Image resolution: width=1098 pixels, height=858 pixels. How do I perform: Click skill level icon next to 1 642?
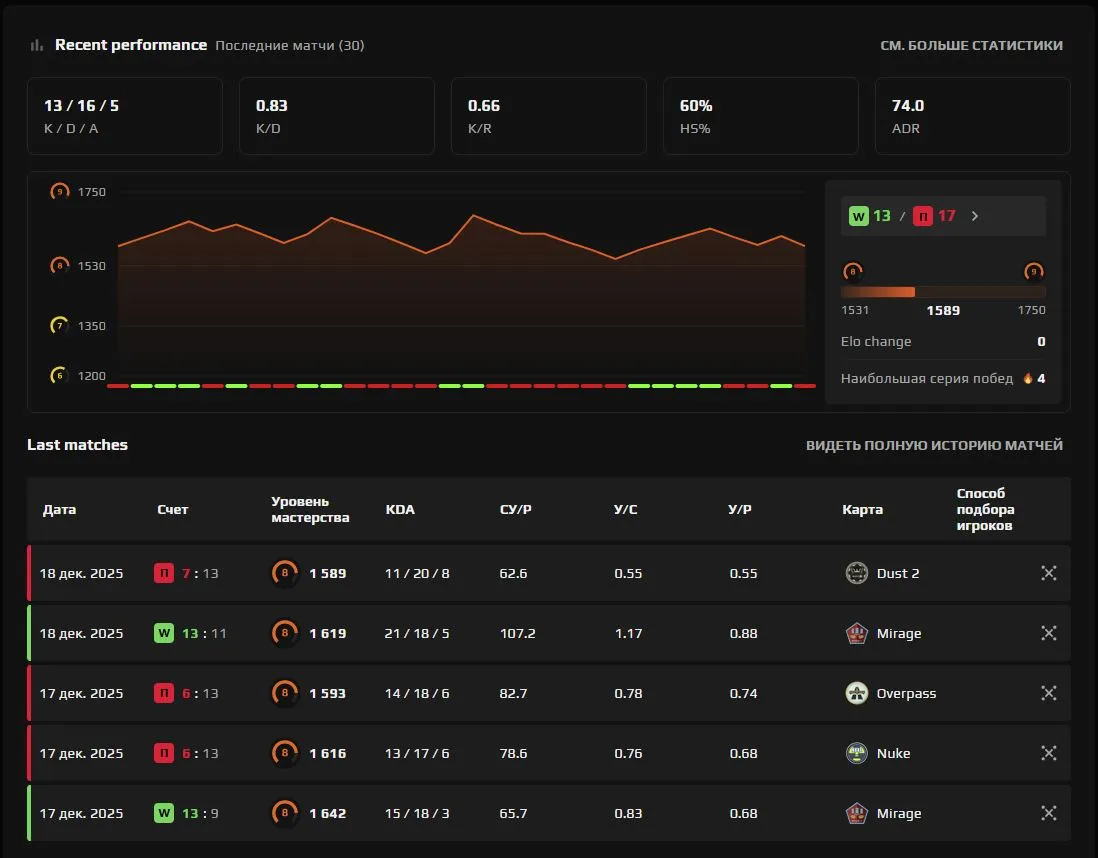pyautogui.click(x=284, y=813)
